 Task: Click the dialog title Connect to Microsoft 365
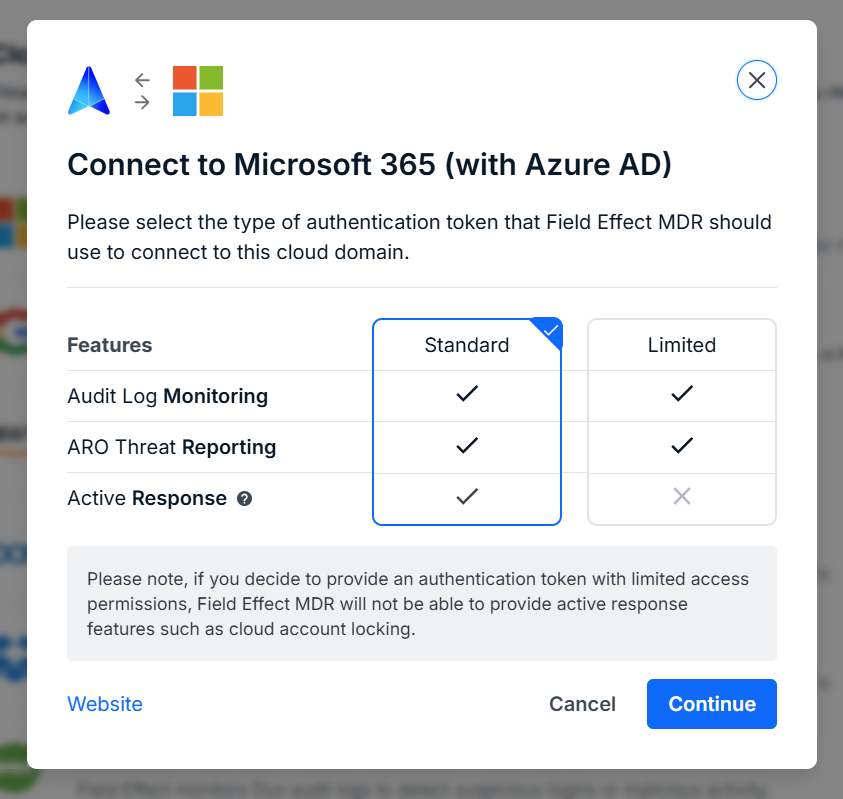(369, 165)
